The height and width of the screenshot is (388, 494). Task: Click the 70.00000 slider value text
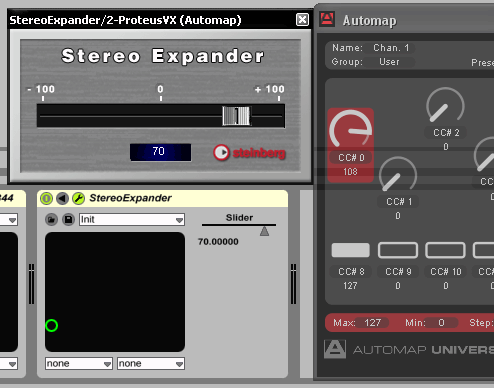point(218,242)
